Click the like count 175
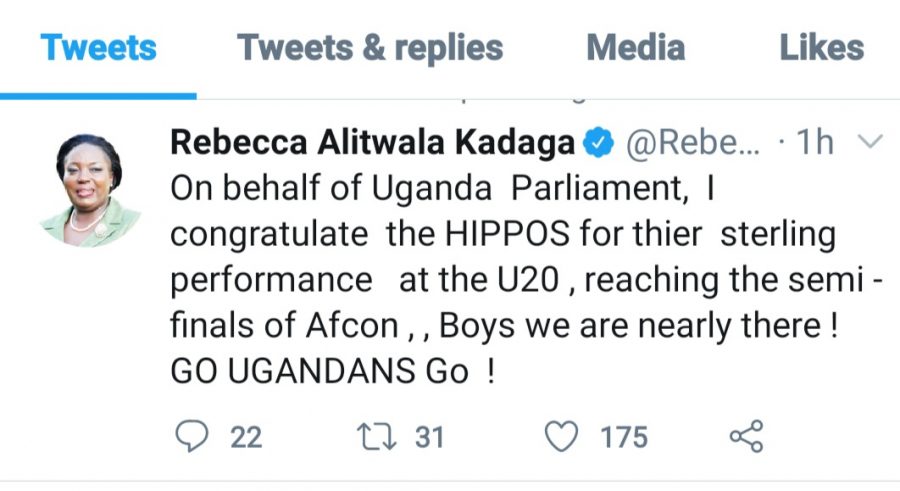900x491 pixels. click(x=624, y=437)
